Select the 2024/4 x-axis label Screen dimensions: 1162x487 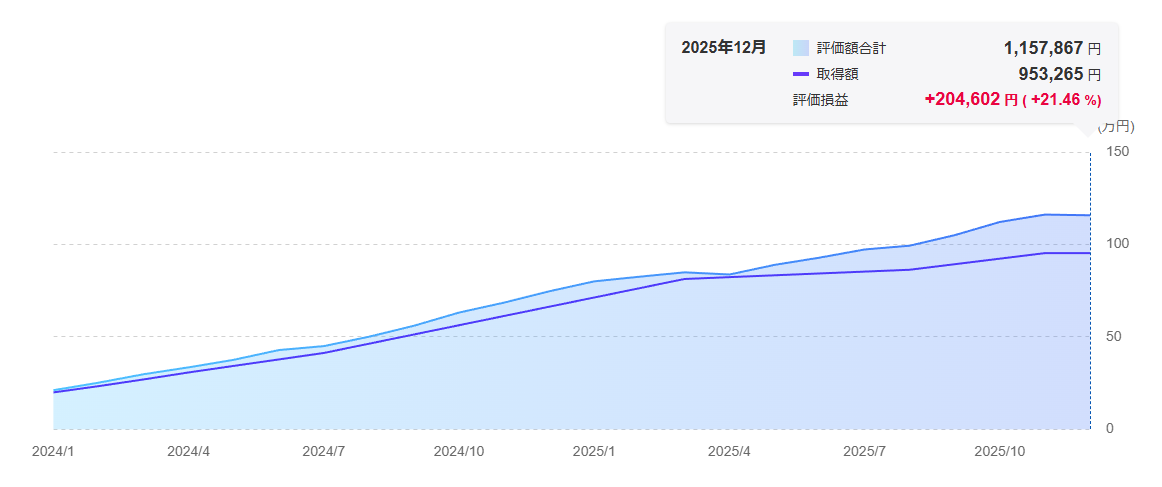point(188,452)
